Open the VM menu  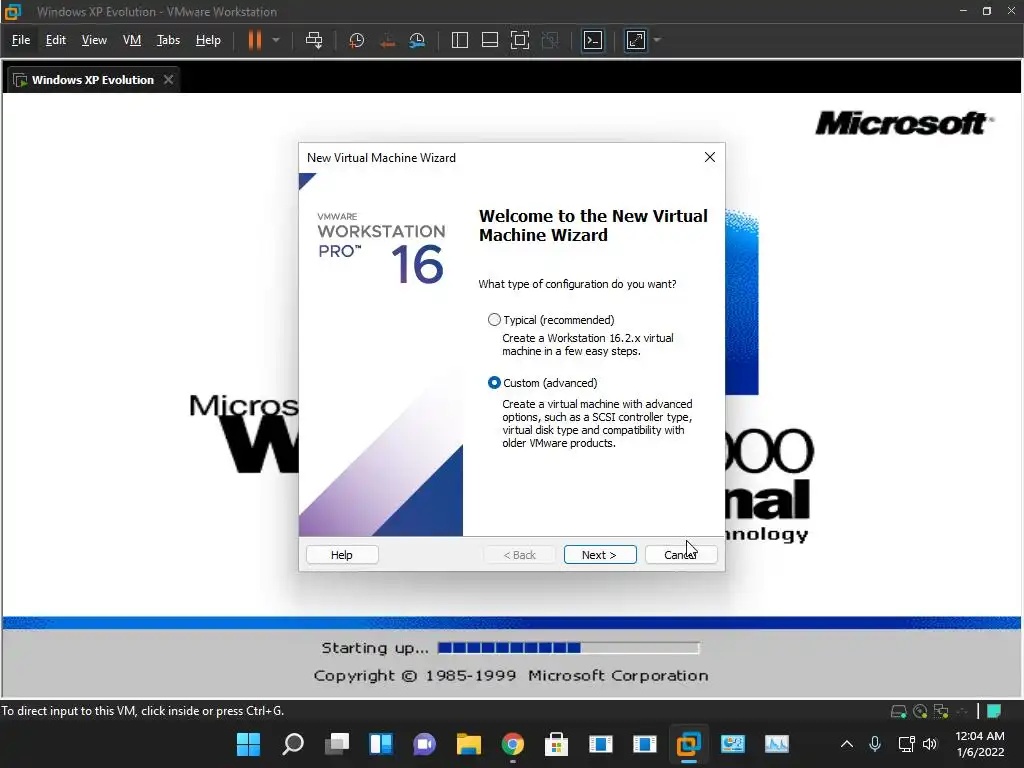132,40
